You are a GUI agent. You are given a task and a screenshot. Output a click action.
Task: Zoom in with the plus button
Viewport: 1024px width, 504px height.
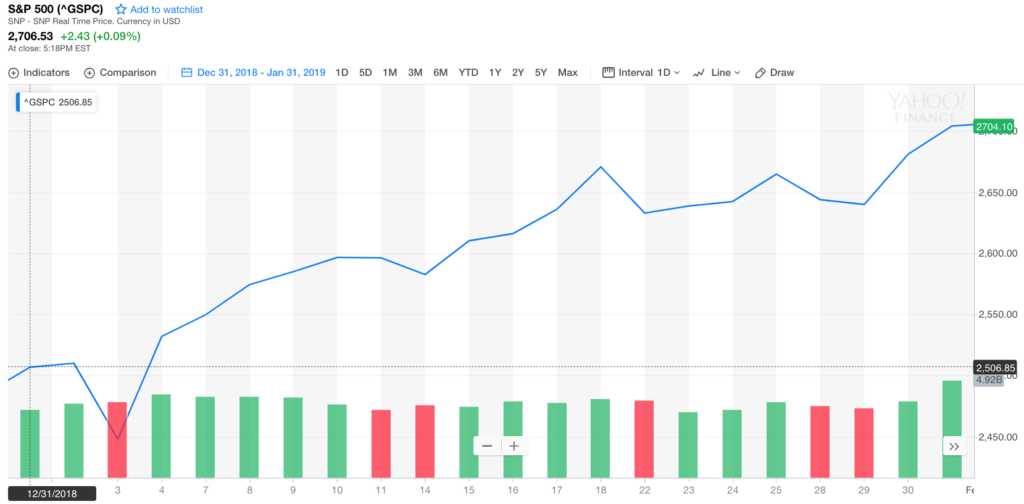pos(514,446)
